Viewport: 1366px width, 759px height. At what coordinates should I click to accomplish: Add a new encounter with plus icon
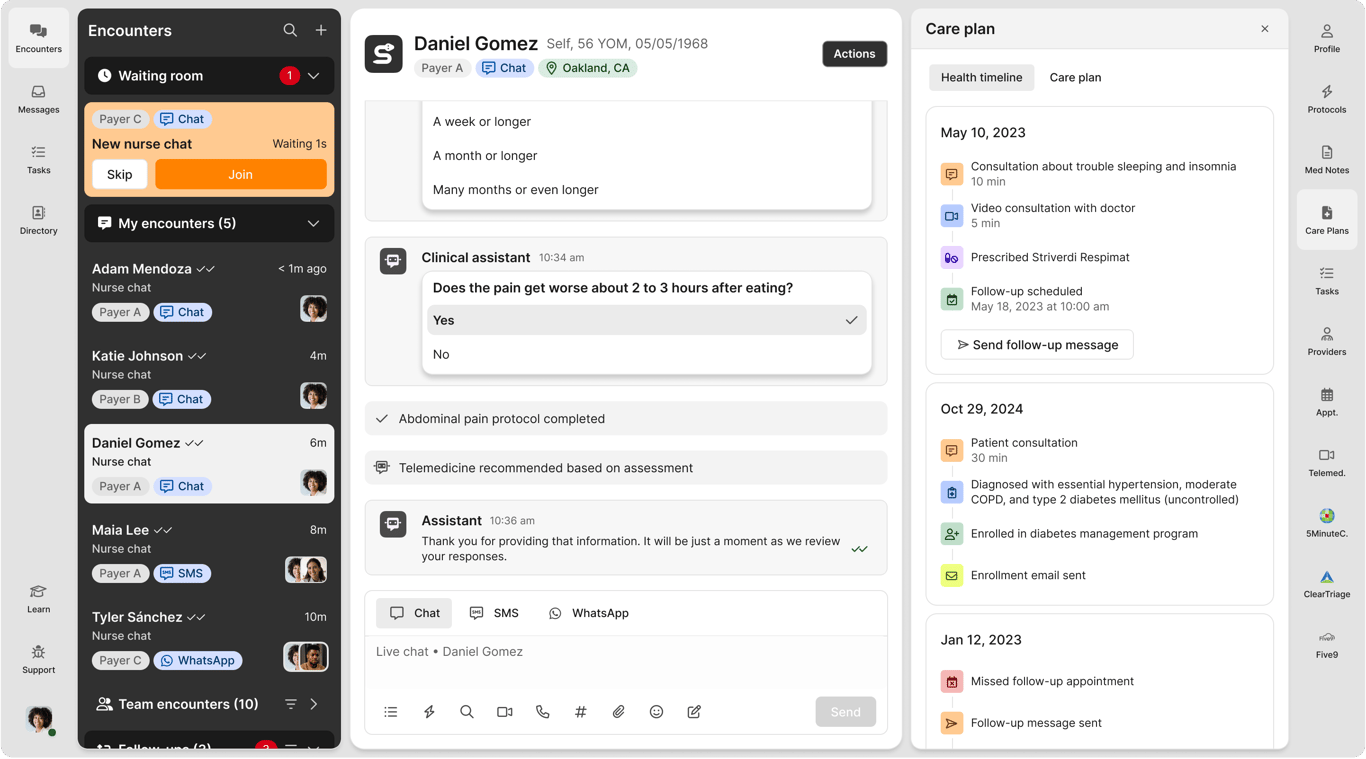pyautogui.click(x=321, y=31)
